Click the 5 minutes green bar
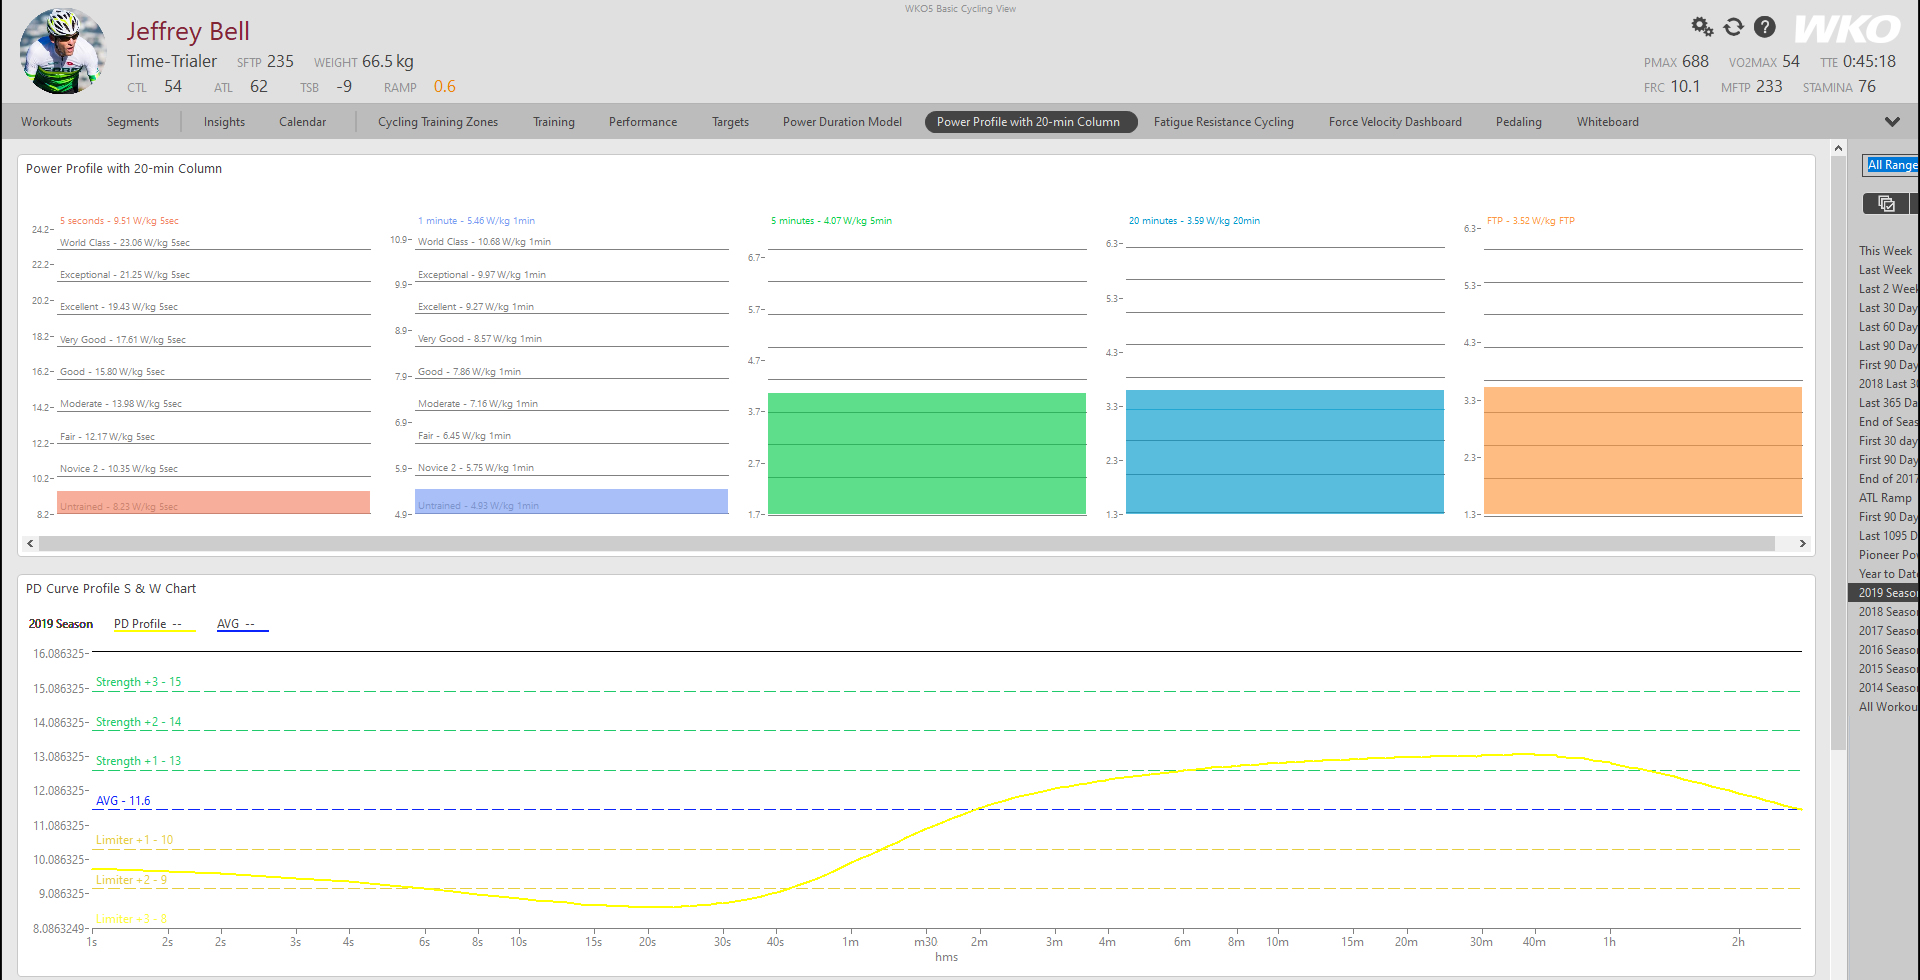The image size is (1920, 980). click(927, 454)
